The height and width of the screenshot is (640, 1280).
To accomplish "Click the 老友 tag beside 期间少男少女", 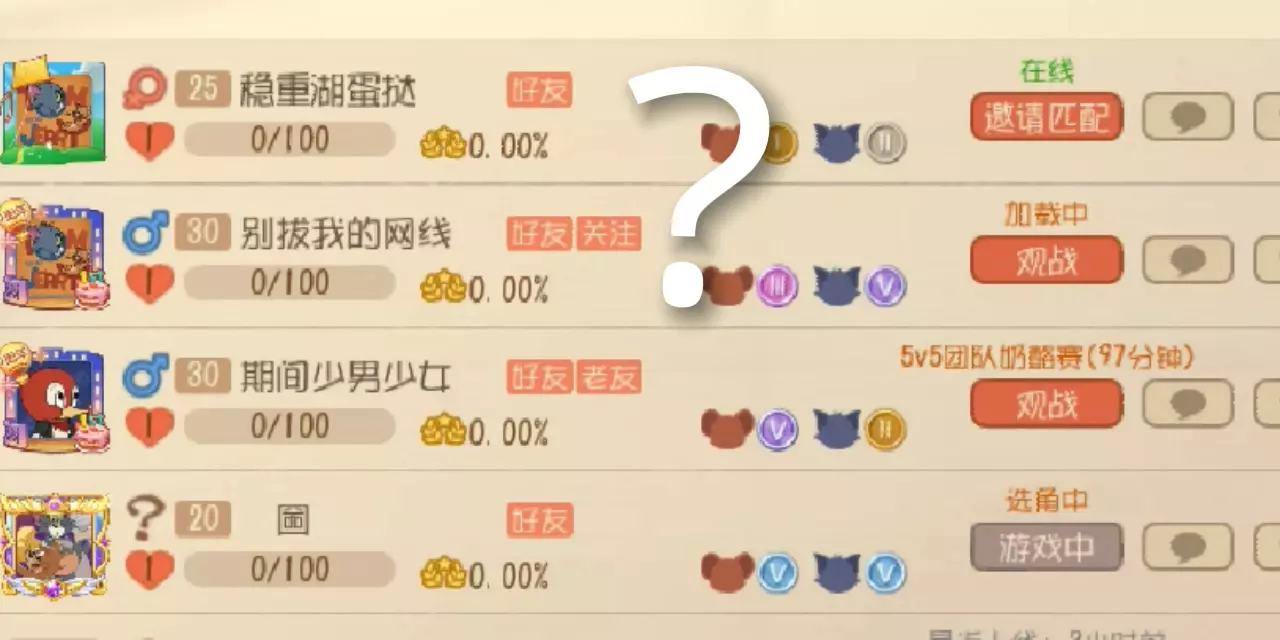I will coord(608,377).
